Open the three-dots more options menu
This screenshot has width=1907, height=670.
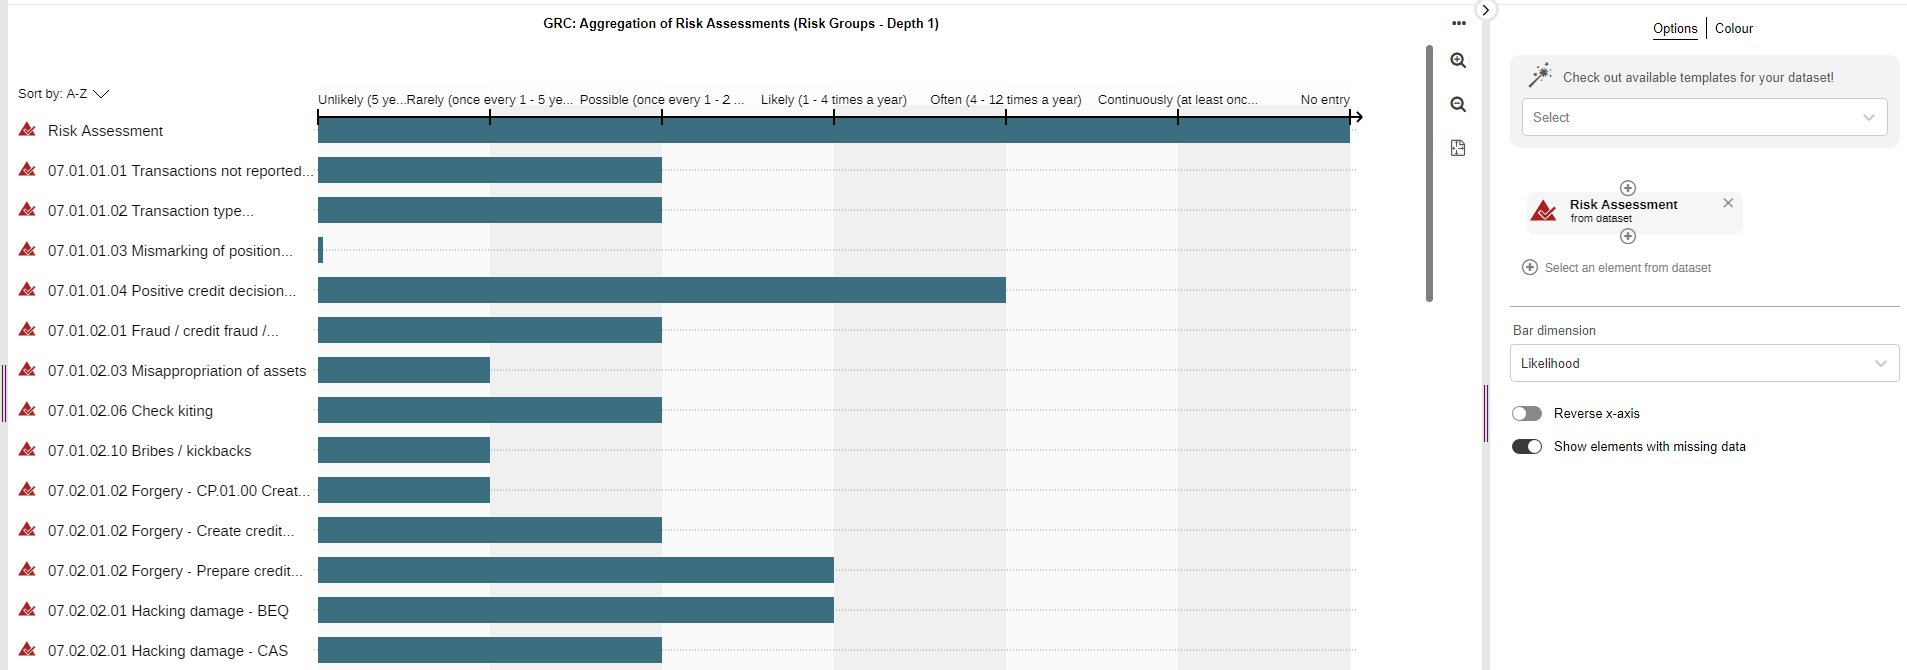(x=1459, y=23)
